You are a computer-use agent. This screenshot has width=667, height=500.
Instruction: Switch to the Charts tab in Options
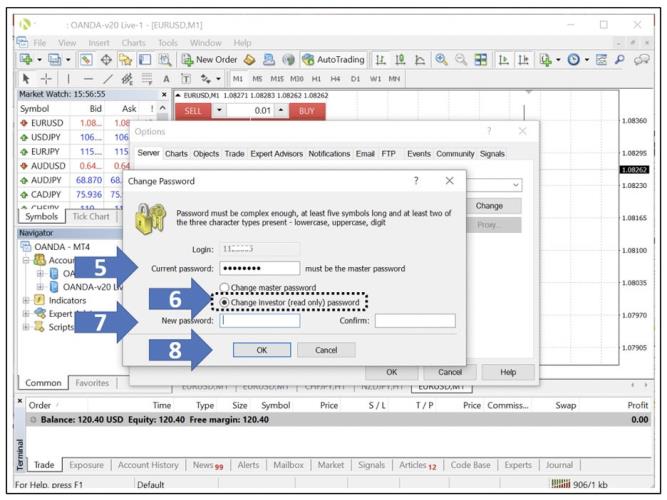click(176, 154)
